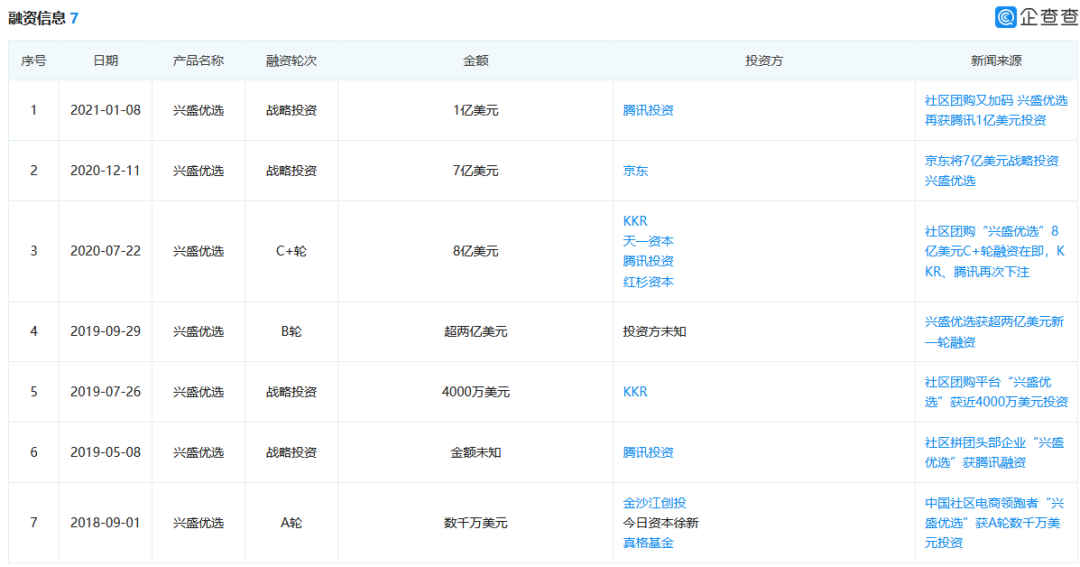The height and width of the screenshot is (567, 1080).
Task: Click 兴盛优选 product name in the C+轮 row
Action: coord(198,251)
